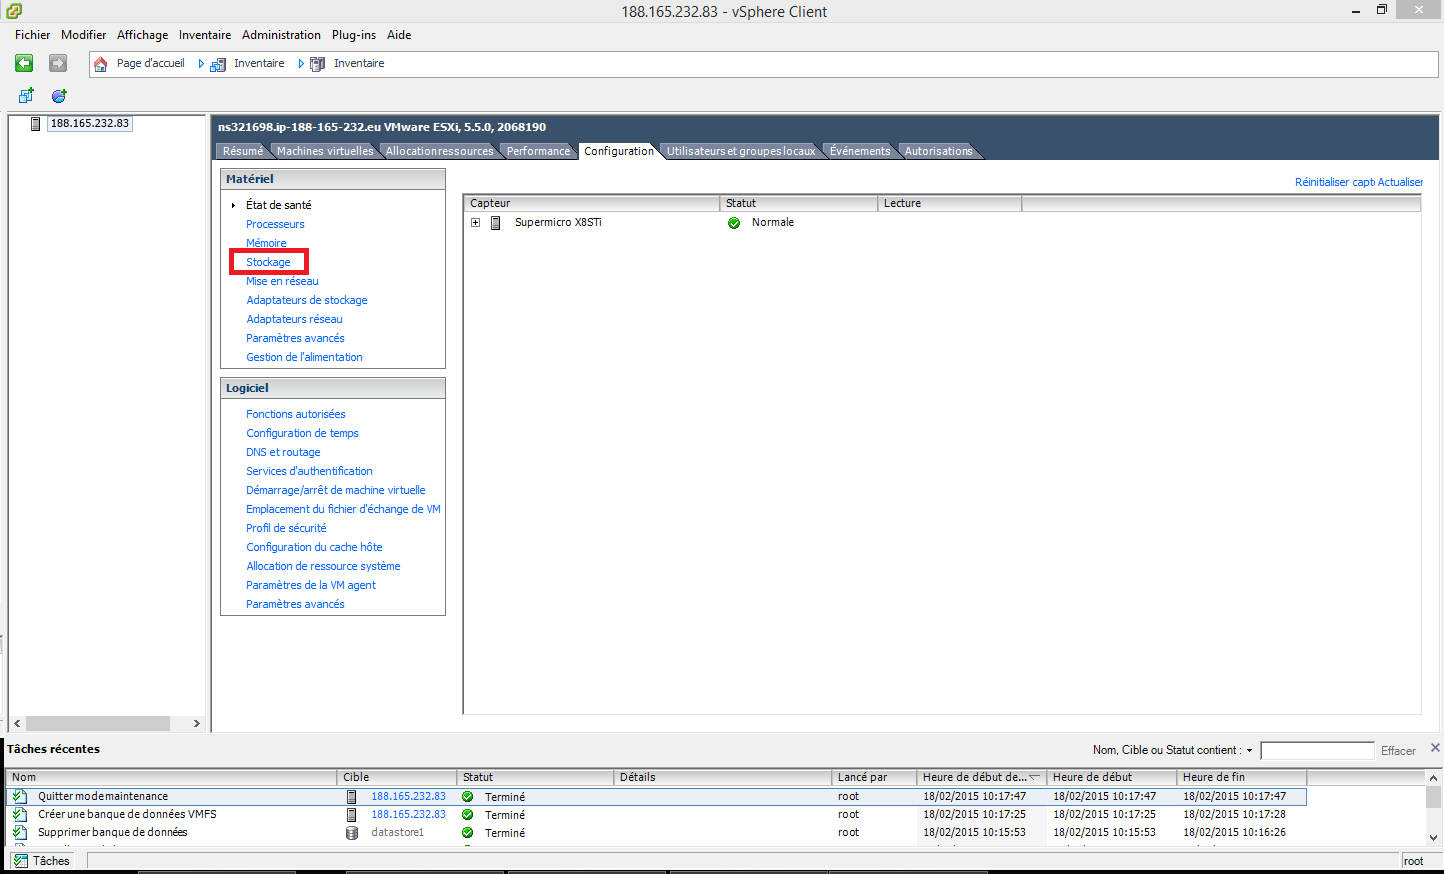The image size is (1444, 874).
Task: Click Réinitialiser capt link
Action: point(1335,182)
